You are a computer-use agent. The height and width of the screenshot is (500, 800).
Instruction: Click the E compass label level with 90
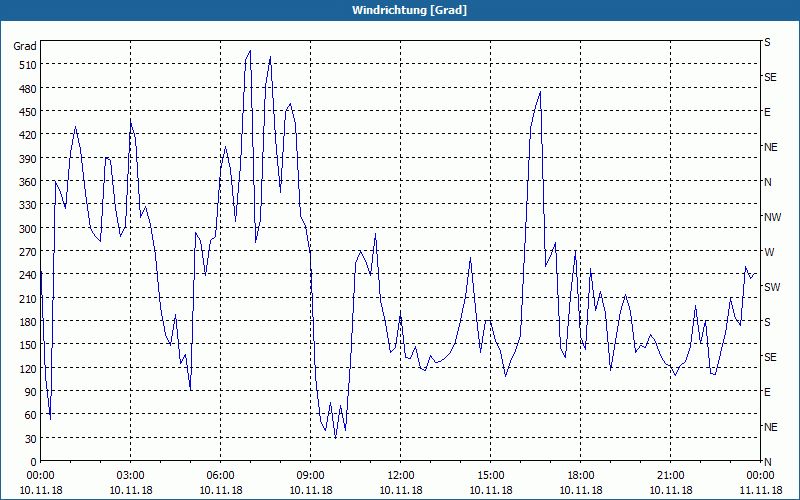[767, 392]
